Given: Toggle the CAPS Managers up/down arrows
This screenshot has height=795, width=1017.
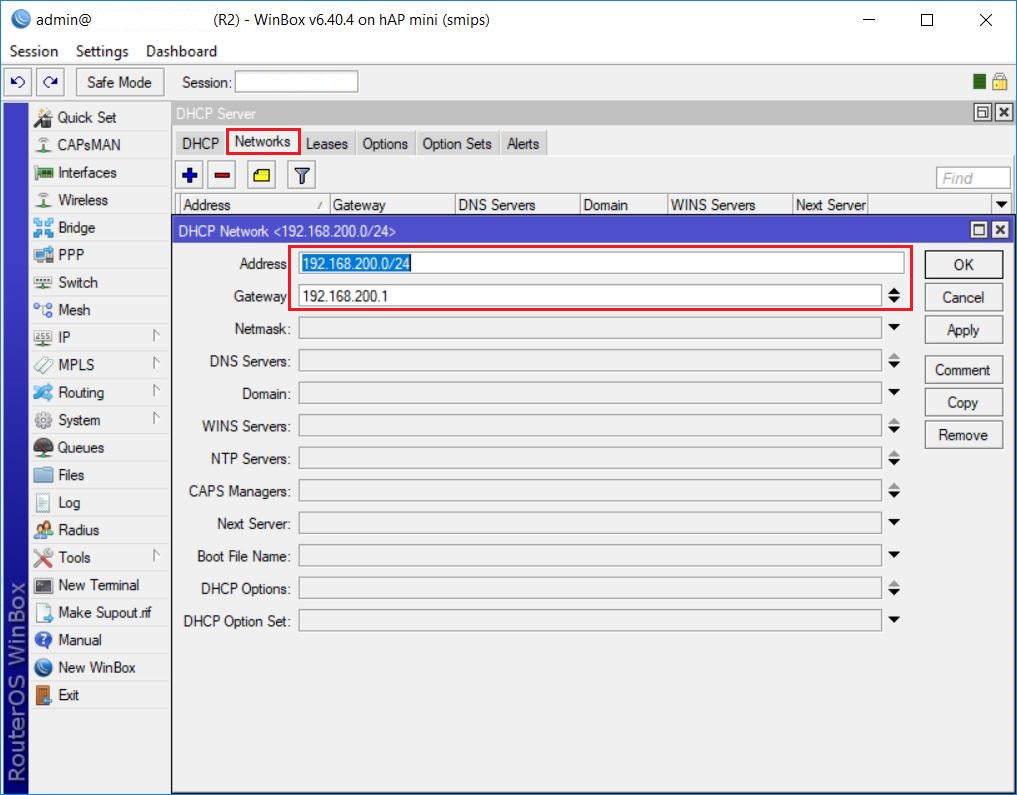Looking at the screenshot, I should click(894, 491).
